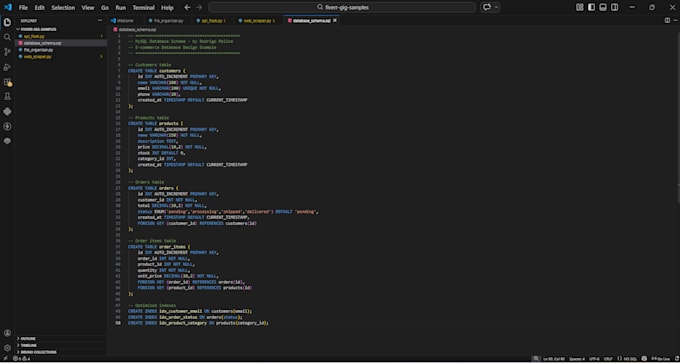Open the lightning bolt extension view

coord(7,126)
